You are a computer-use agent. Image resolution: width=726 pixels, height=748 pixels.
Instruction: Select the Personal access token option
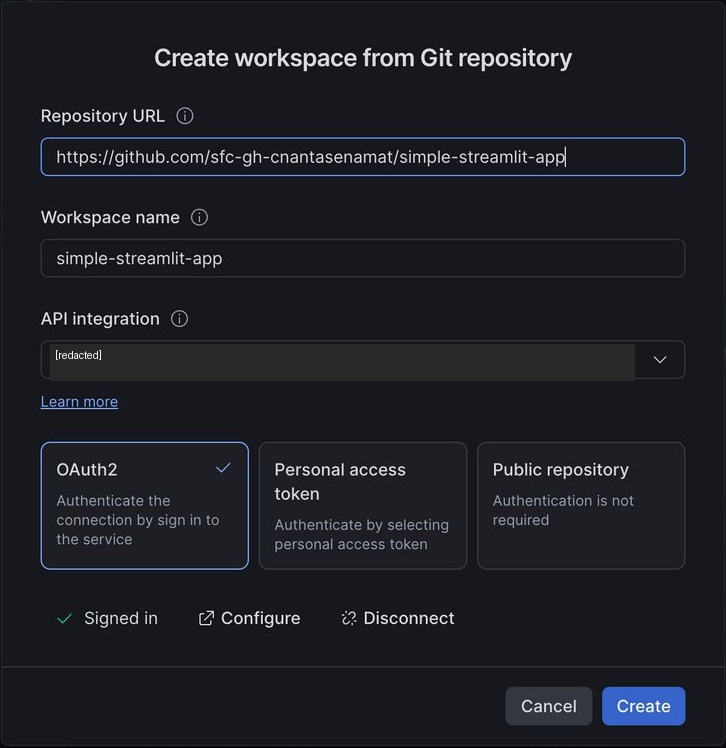coord(363,506)
